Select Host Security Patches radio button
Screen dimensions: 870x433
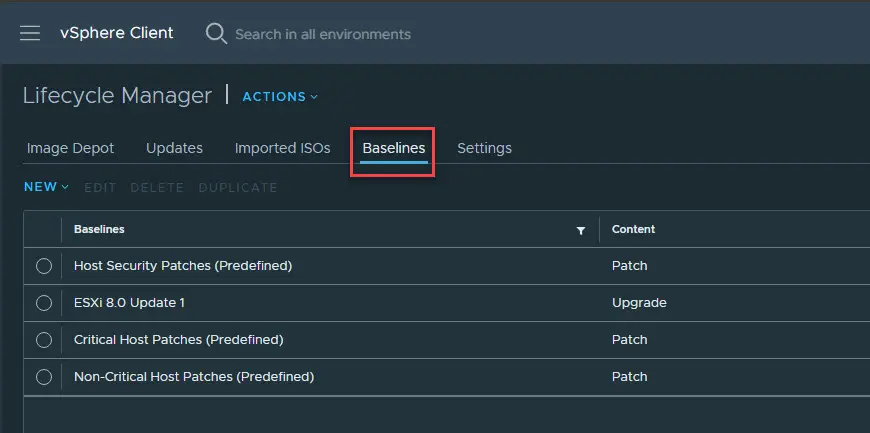pyautogui.click(x=43, y=266)
